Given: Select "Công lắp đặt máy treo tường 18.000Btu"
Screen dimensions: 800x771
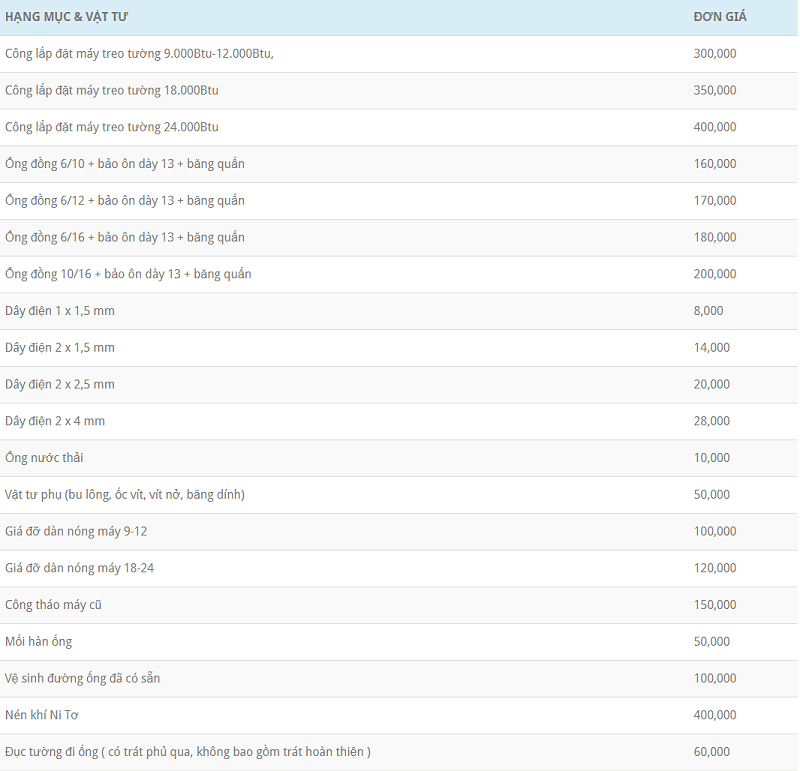Looking at the screenshot, I should (112, 90).
